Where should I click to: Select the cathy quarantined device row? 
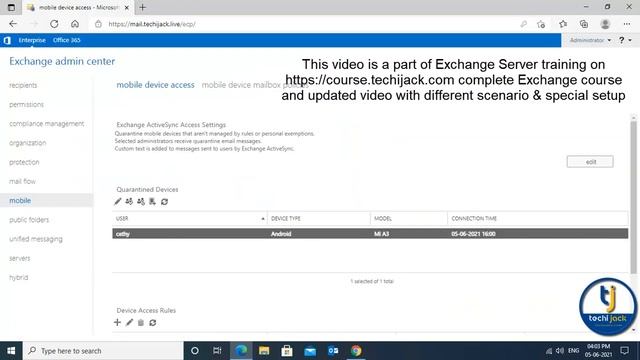coord(370,234)
